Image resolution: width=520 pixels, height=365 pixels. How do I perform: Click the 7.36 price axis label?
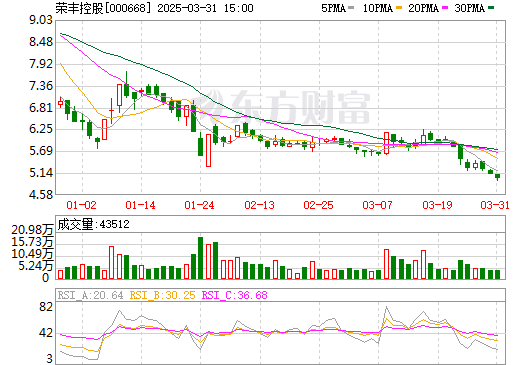click(41, 86)
